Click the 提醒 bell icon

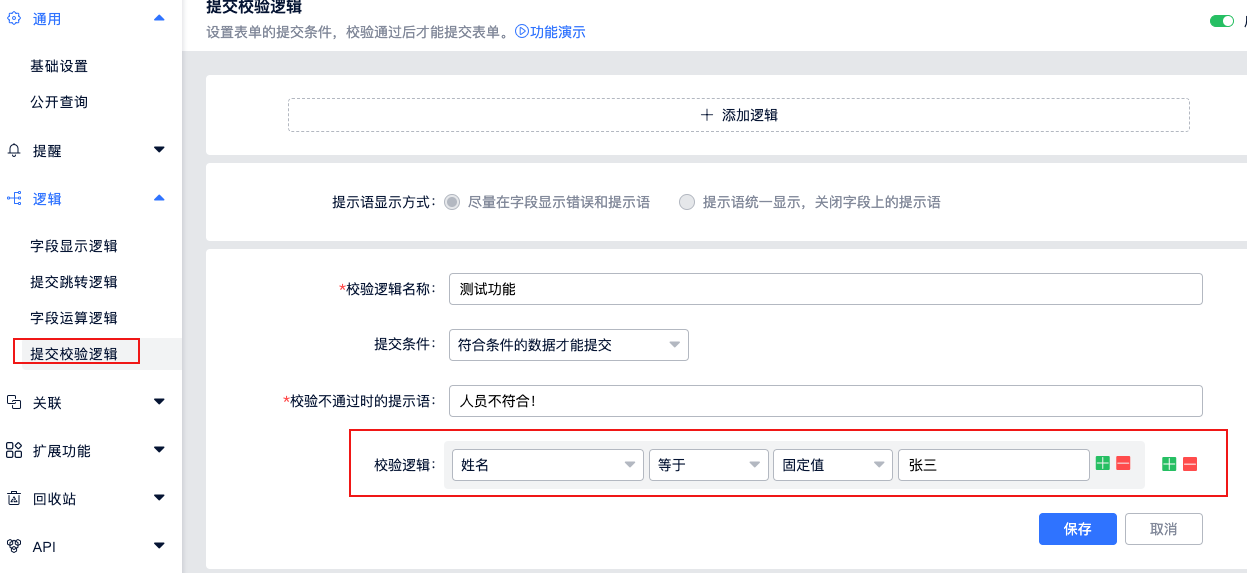14,151
